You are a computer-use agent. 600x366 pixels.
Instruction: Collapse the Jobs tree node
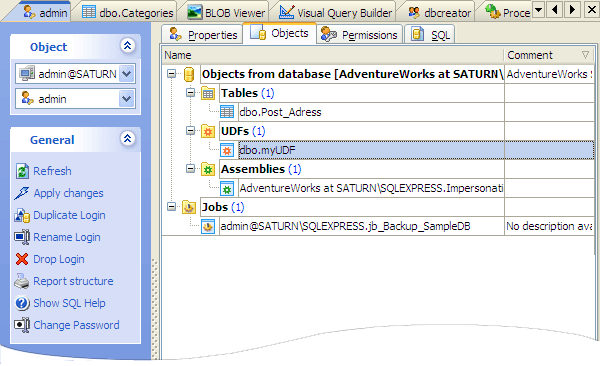point(171,207)
